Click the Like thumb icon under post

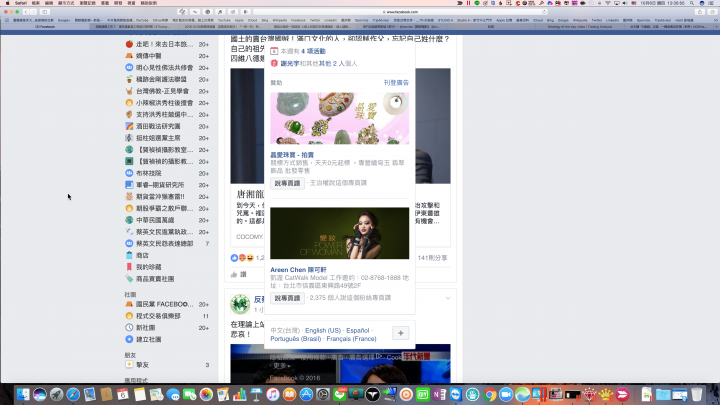pos(234,275)
